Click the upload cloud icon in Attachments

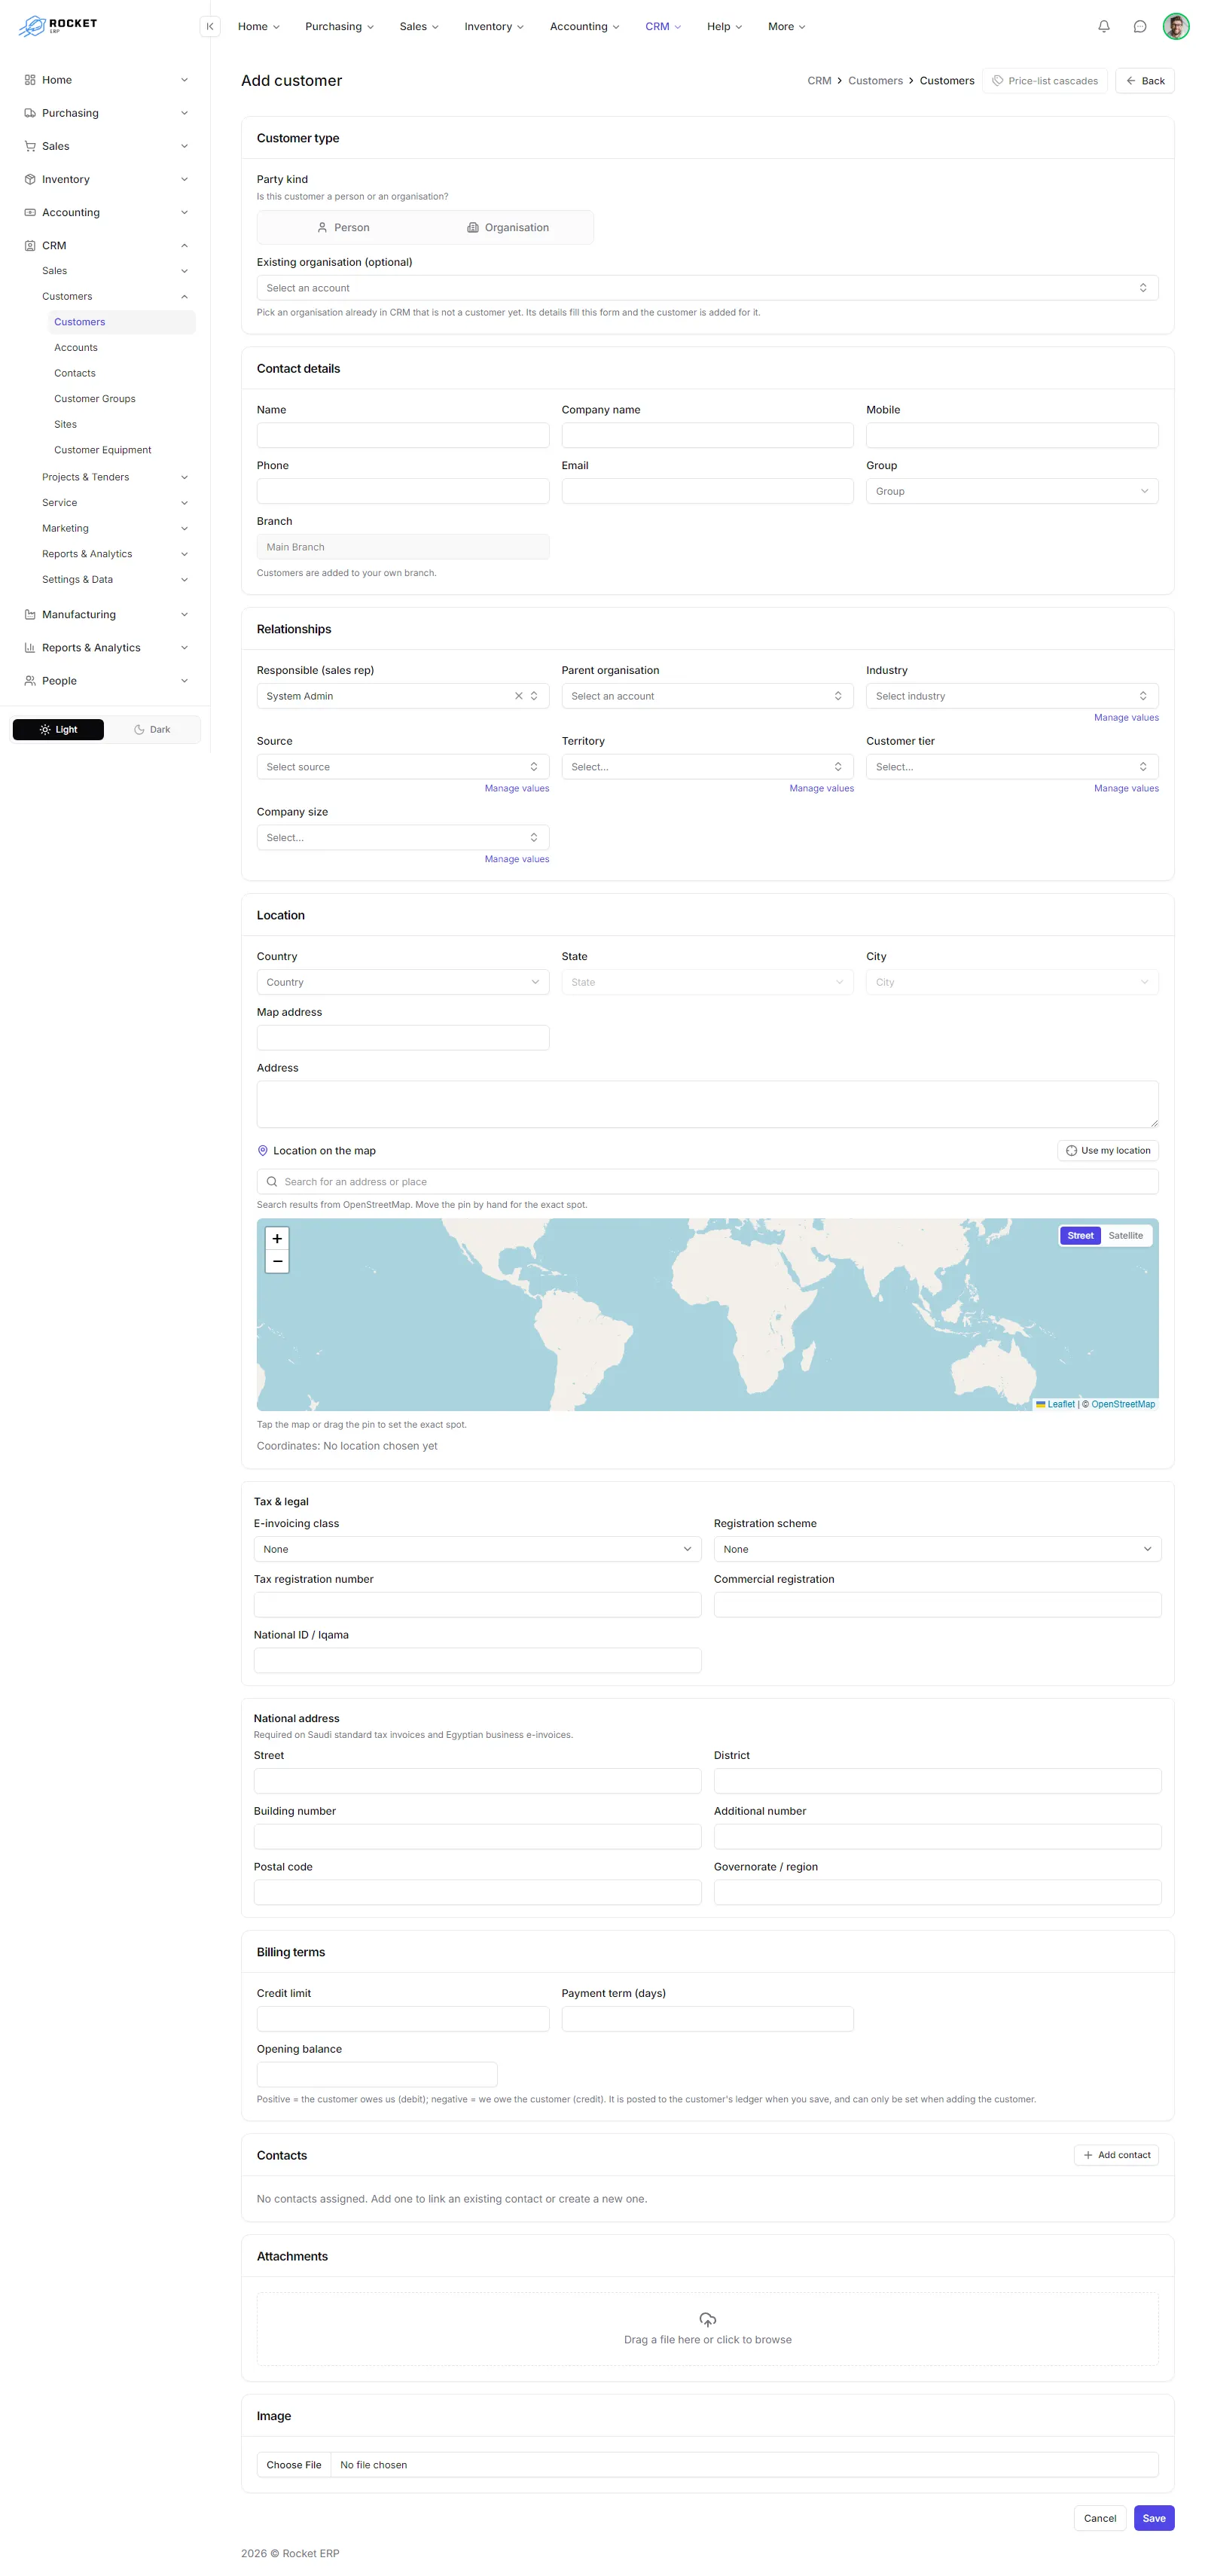[707, 2319]
